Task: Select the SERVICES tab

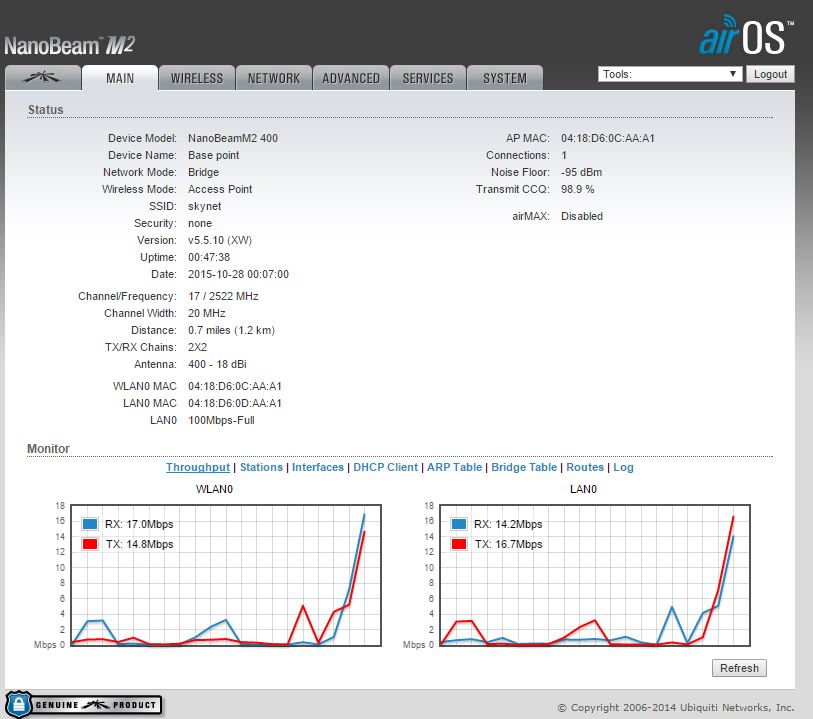Action: click(x=428, y=78)
